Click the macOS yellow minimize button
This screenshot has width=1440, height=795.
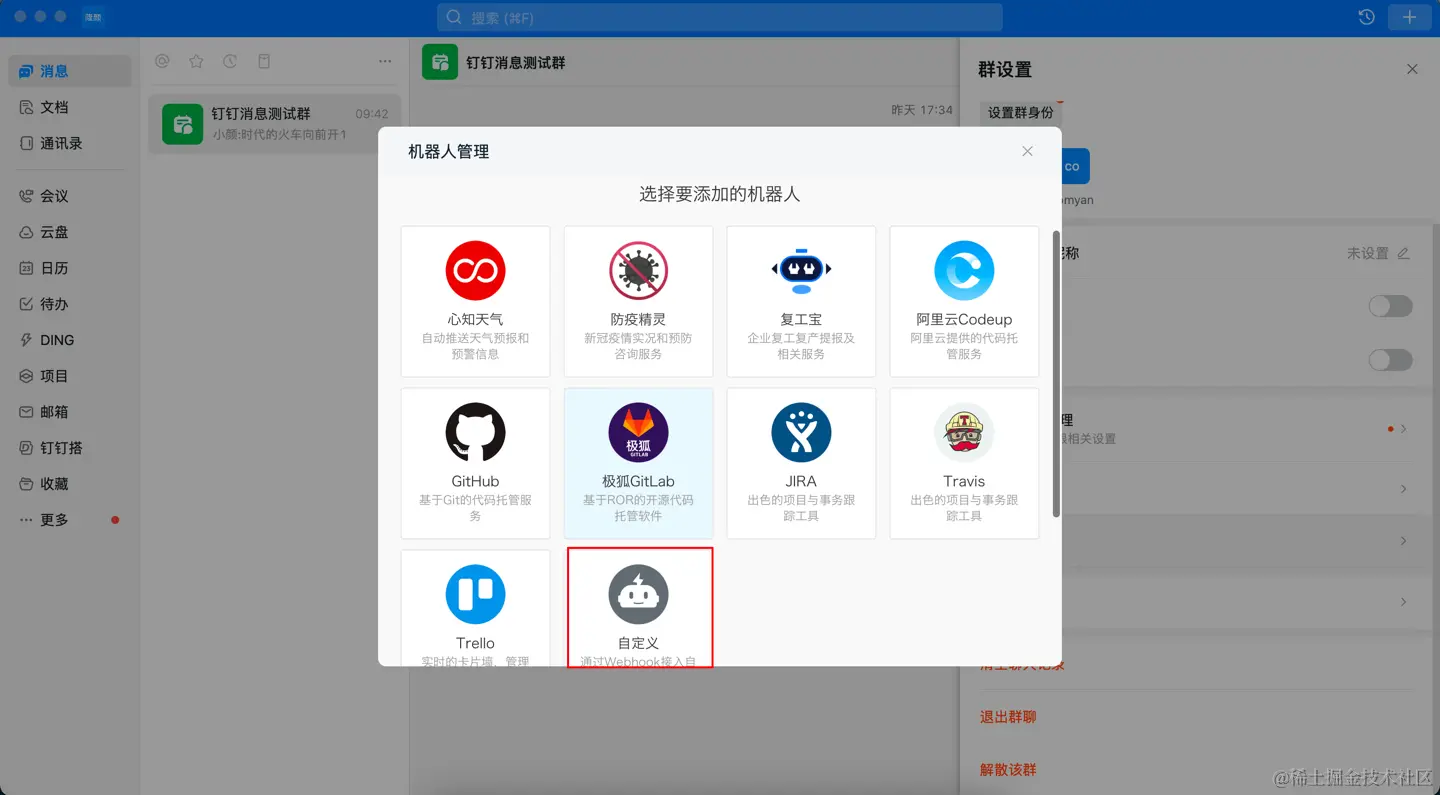point(40,17)
